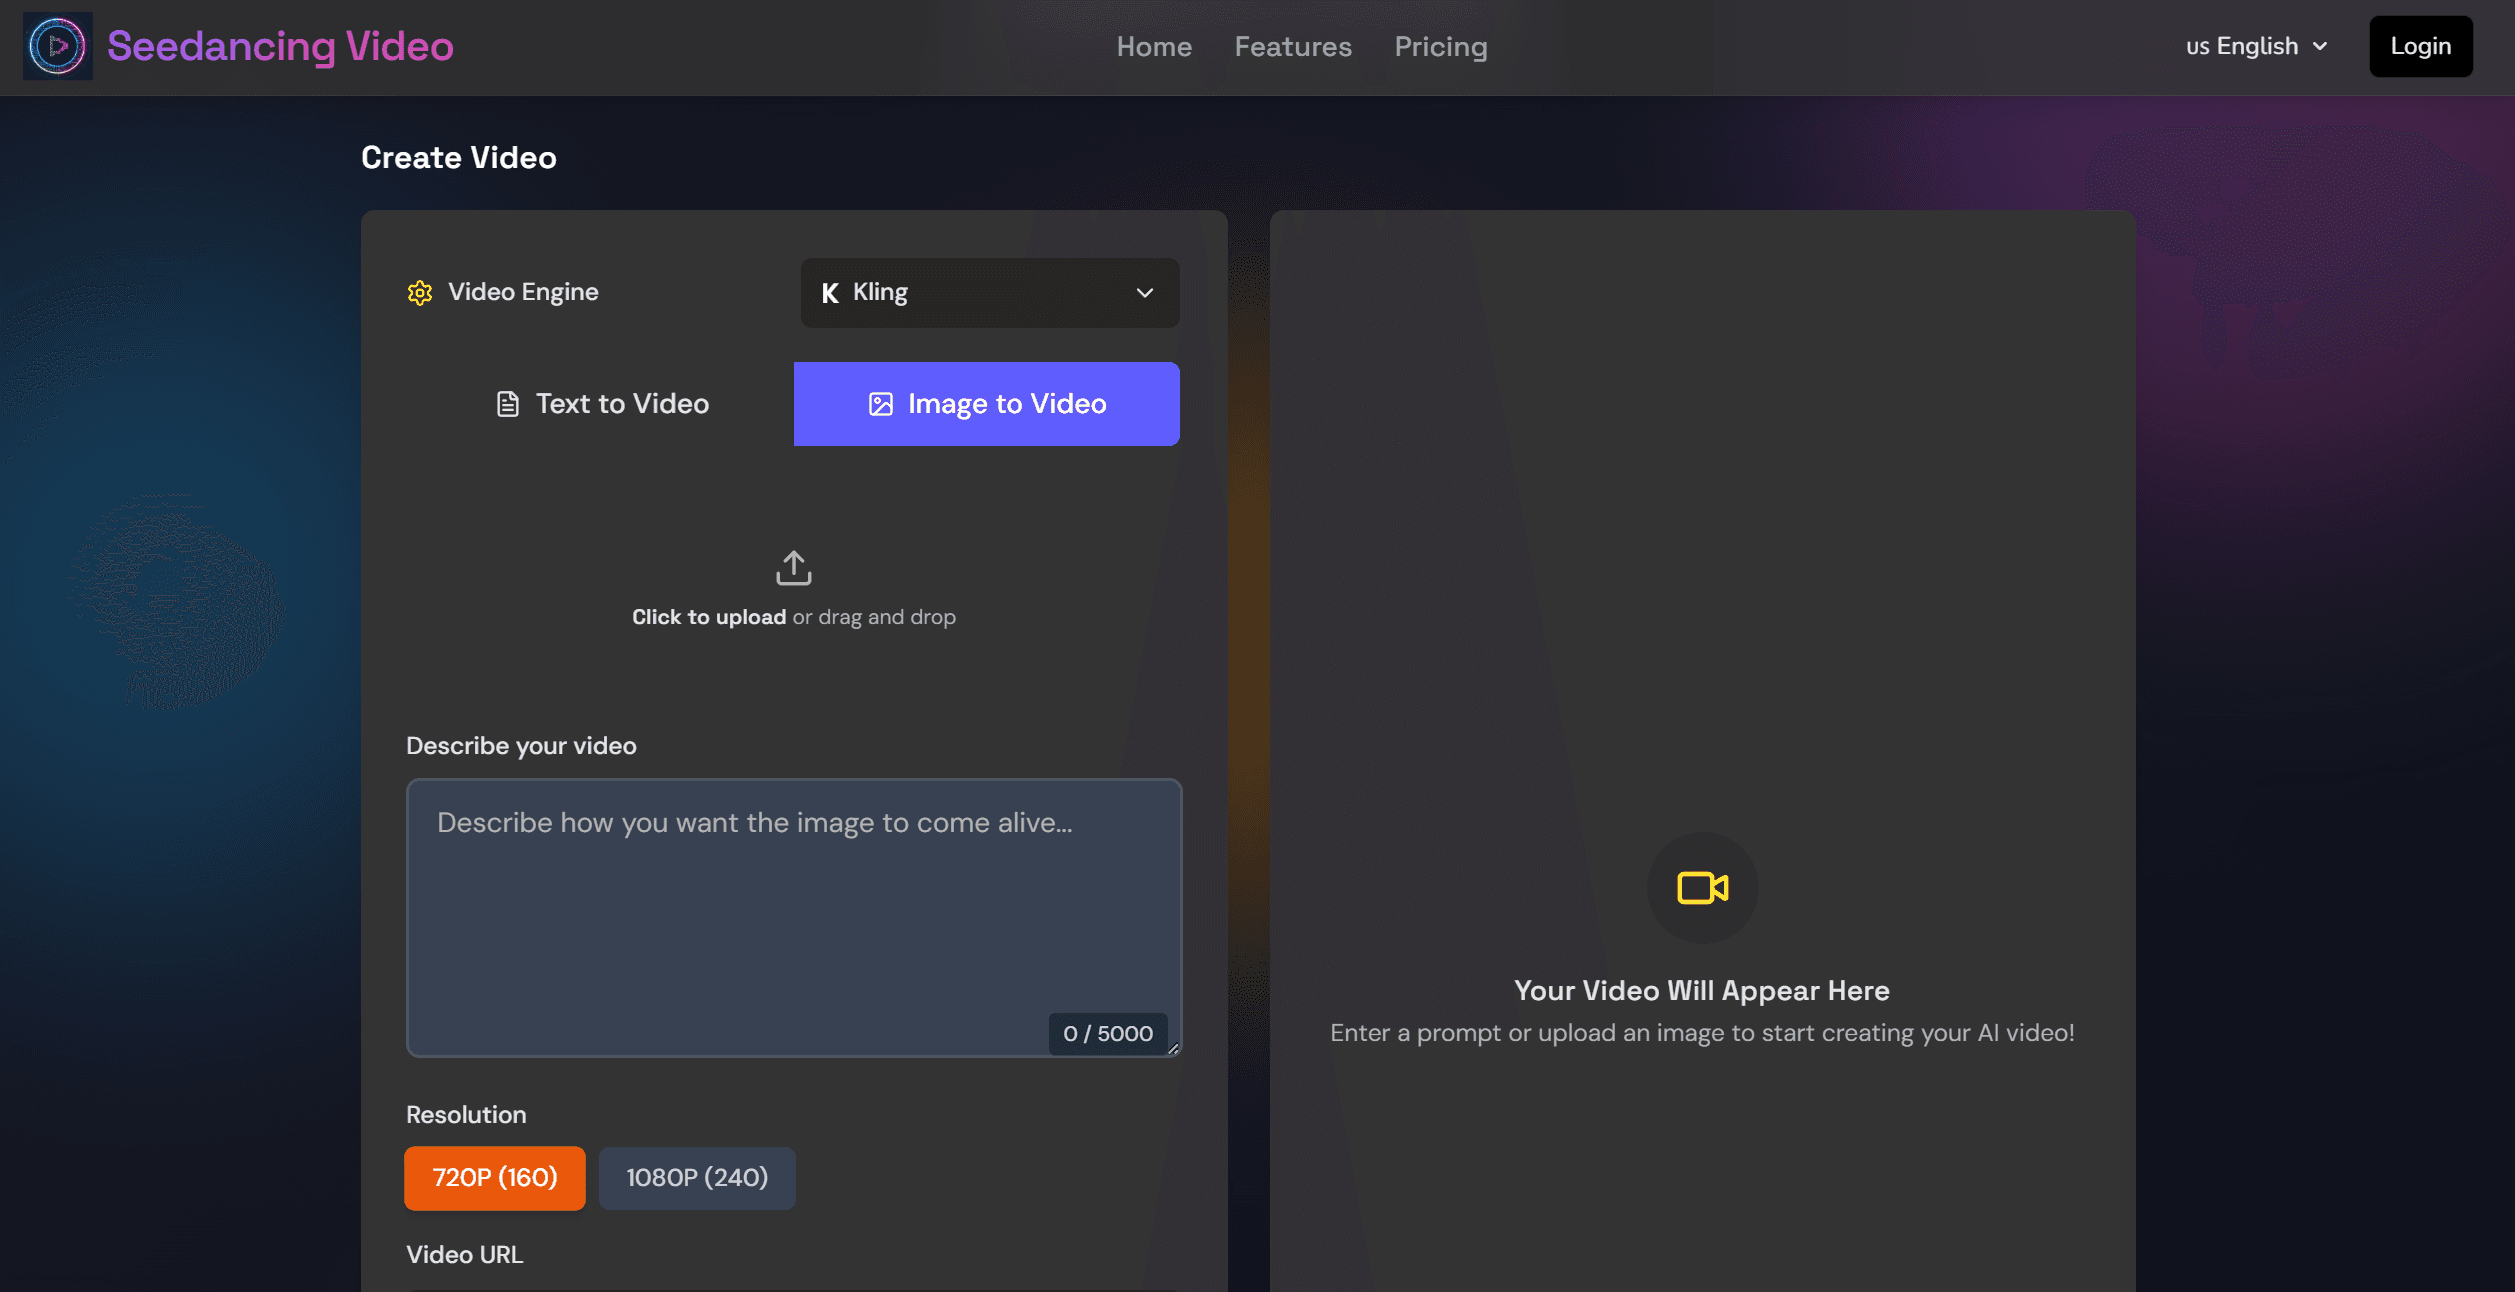This screenshot has width=2515, height=1292.
Task: Click the US flag icon in language selector
Action: pos(2198,46)
